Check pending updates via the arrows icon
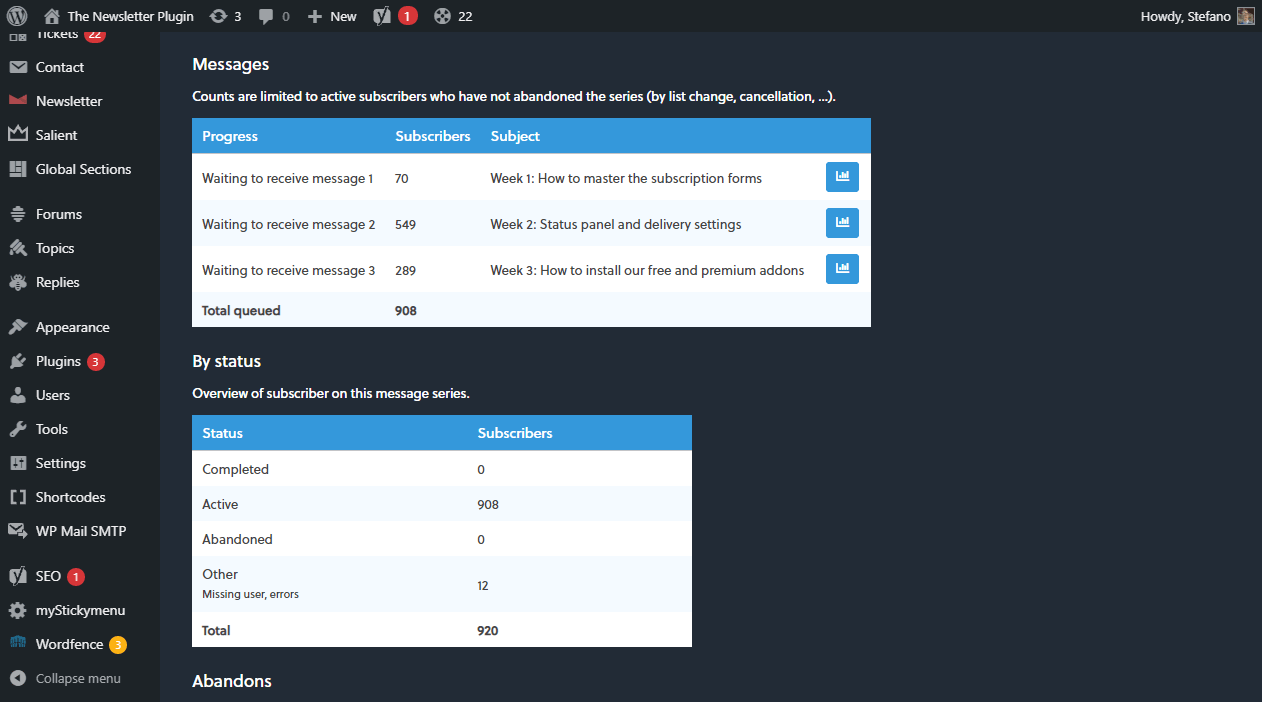Image resolution: width=1262 pixels, height=702 pixels. (225, 15)
